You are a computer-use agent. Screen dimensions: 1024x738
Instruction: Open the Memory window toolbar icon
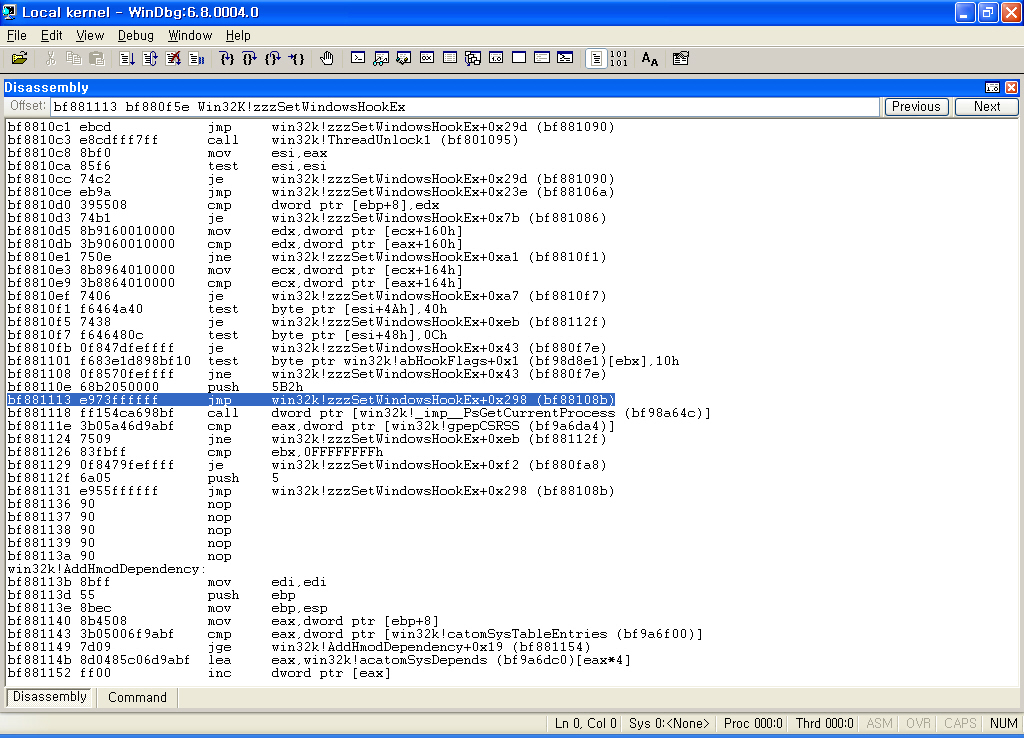(x=450, y=59)
